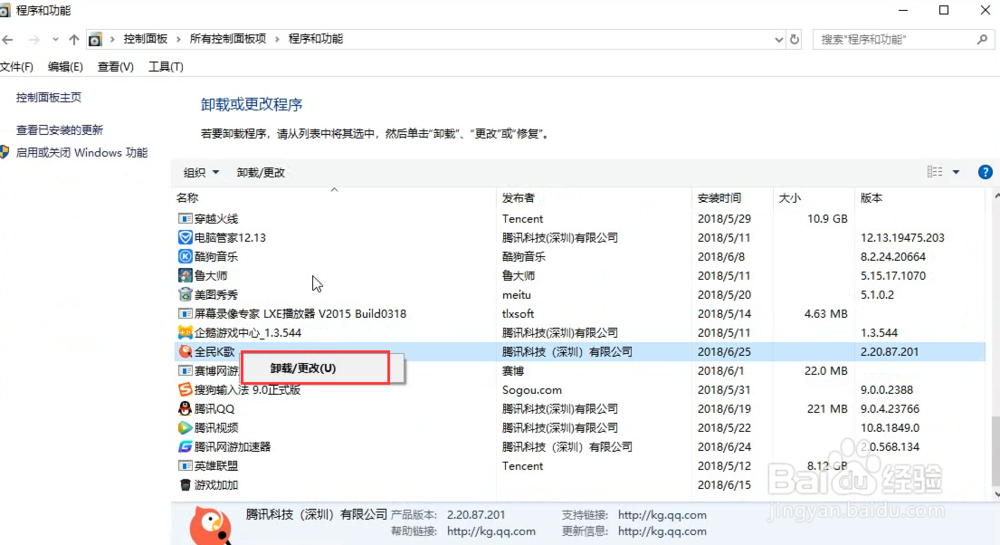The image size is (1000, 545).
Task: Click the change view layout icon
Action: coord(934,172)
